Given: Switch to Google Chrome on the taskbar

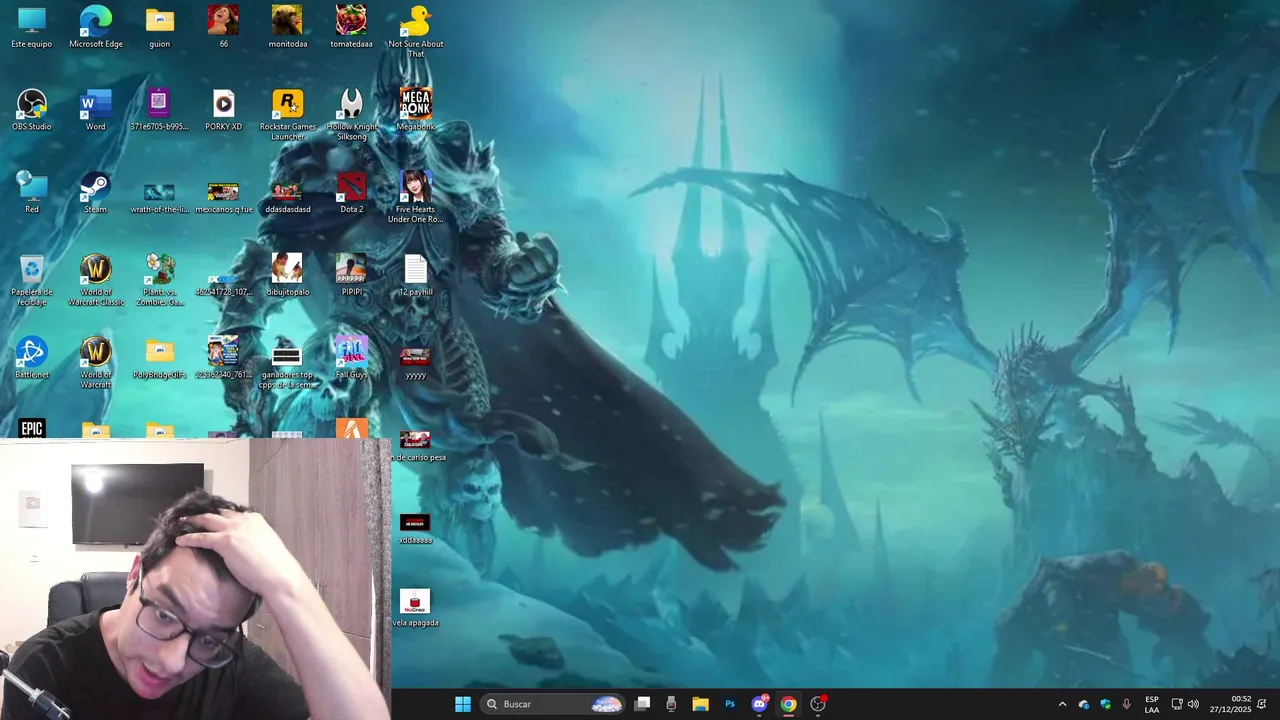Looking at the screenshot, I should pyautogui.click(x=788, y=704).
